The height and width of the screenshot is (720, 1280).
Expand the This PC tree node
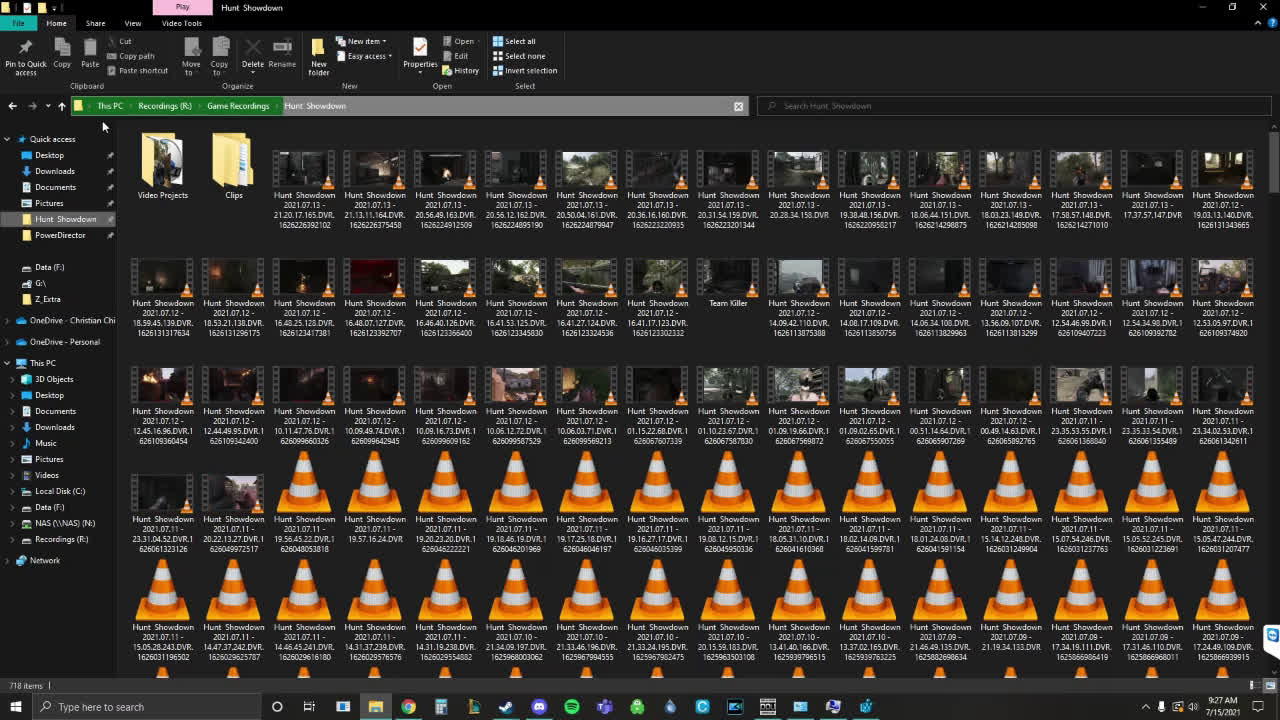tap(8, 363)
